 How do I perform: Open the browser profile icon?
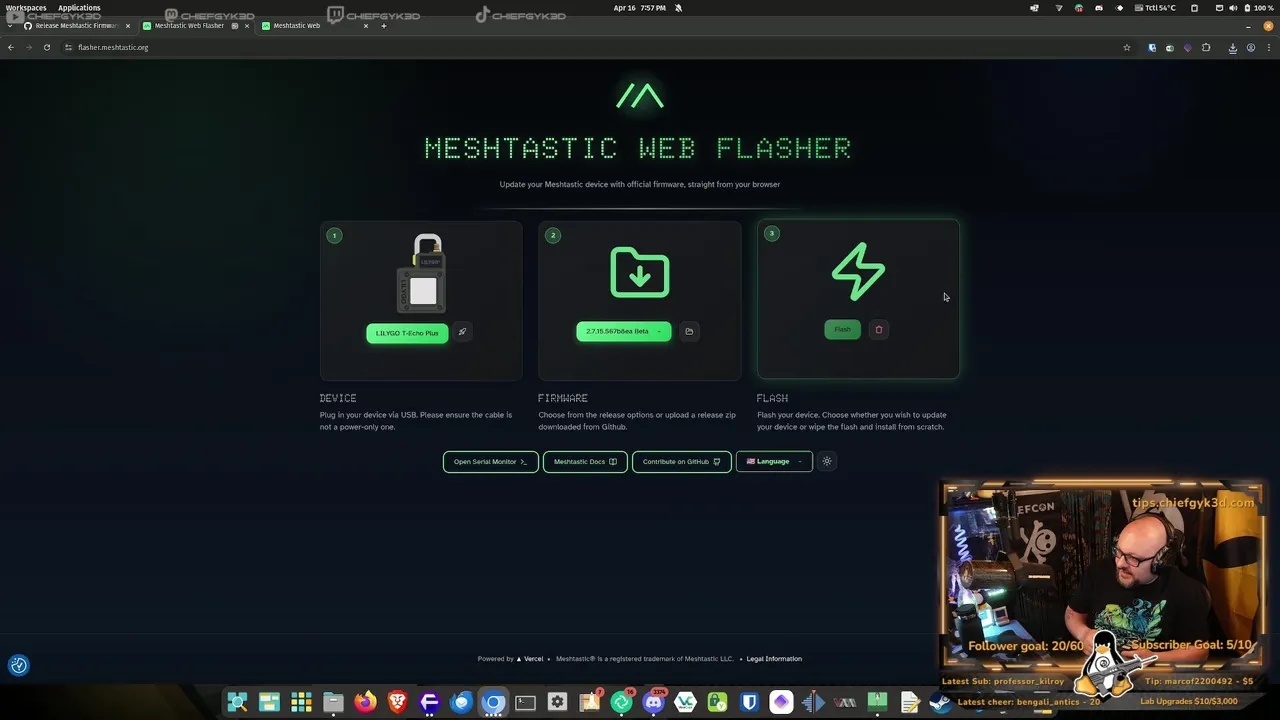point(1250,47)
